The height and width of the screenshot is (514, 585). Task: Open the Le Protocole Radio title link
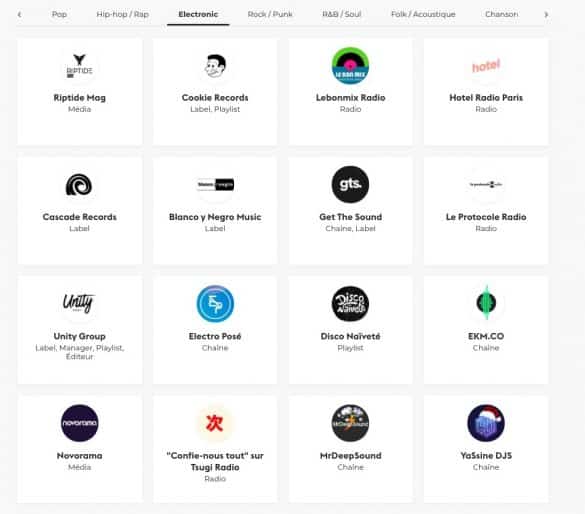tap(486, 217)
